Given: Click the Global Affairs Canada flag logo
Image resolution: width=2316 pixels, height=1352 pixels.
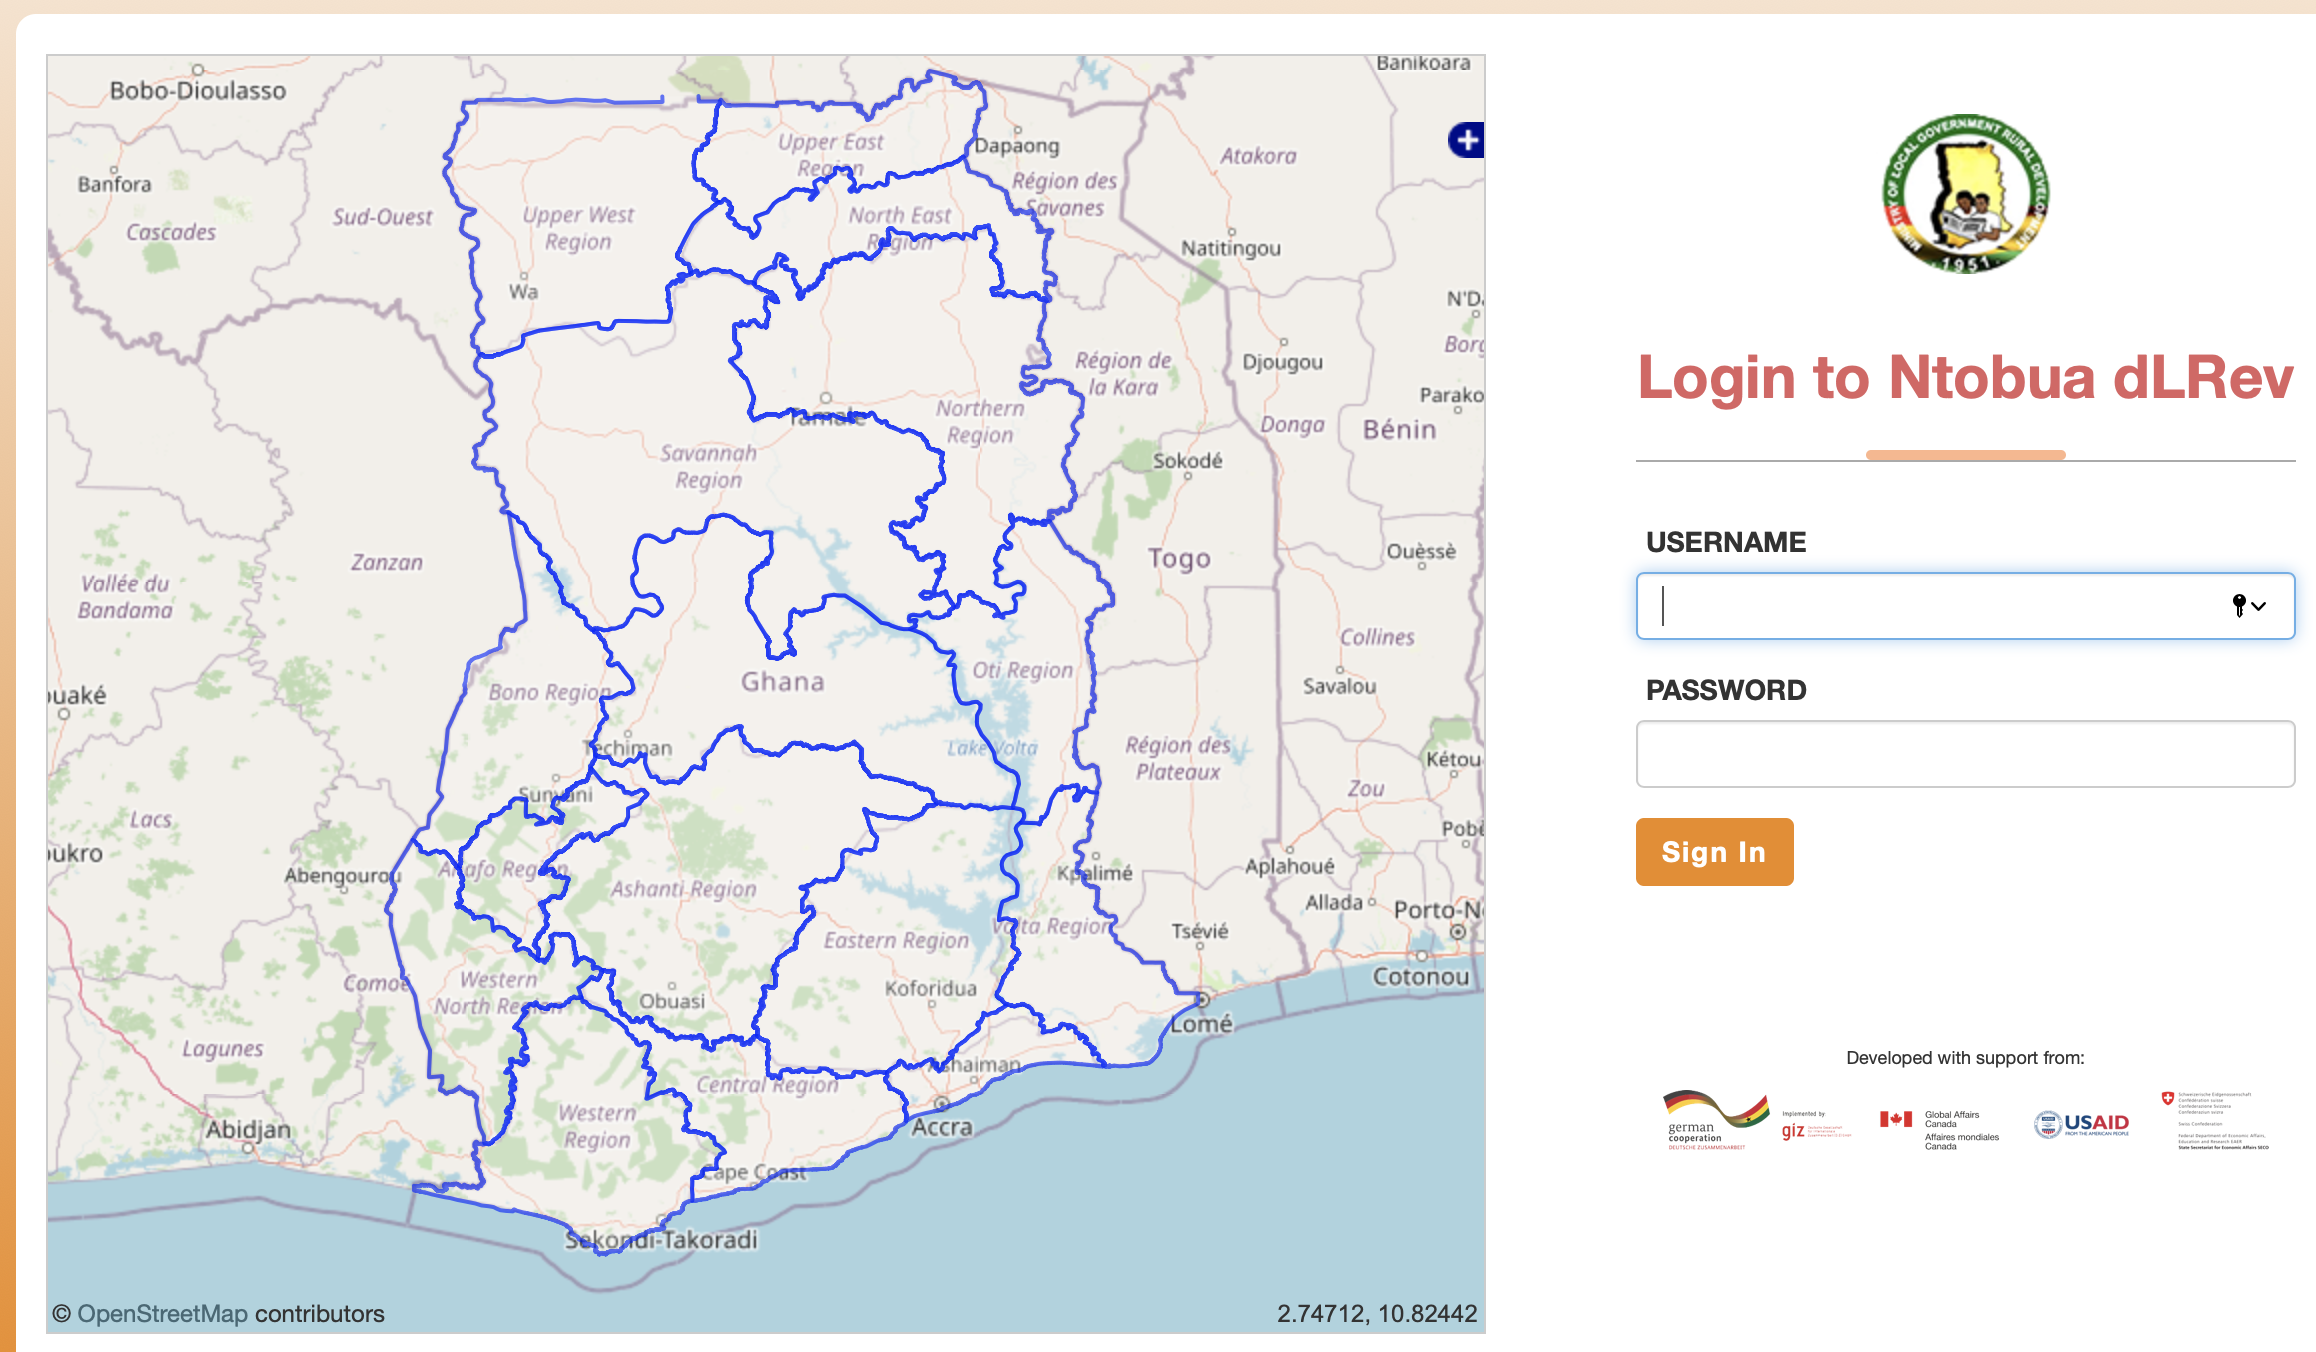Looking at the screenshot, I should [x=1895, y=1119].
